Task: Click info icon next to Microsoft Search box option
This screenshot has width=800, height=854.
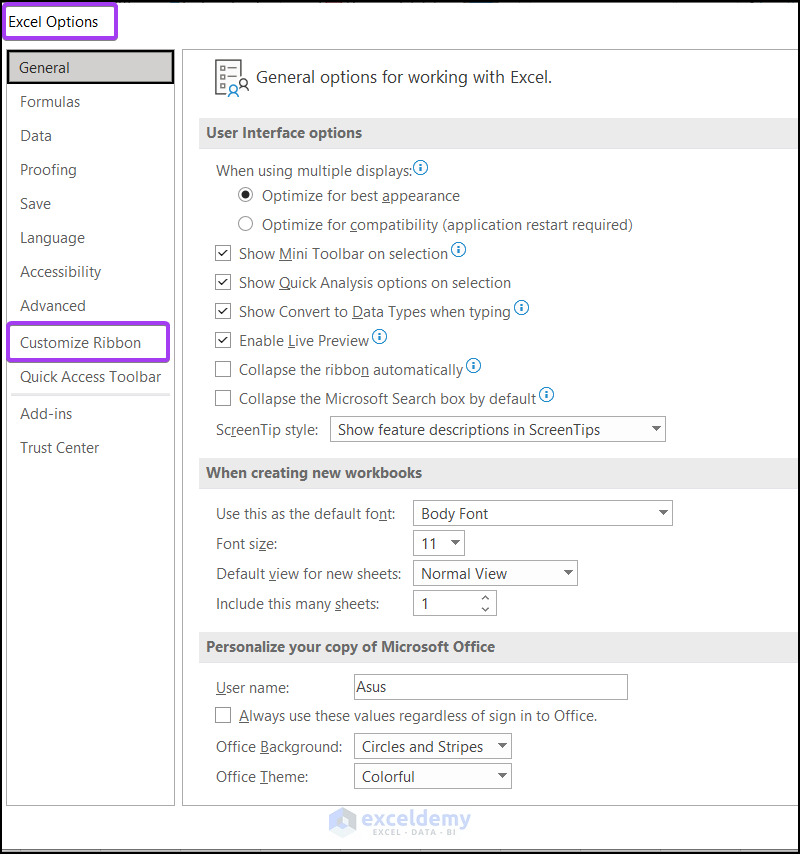Action: click(x=547, y=395)
